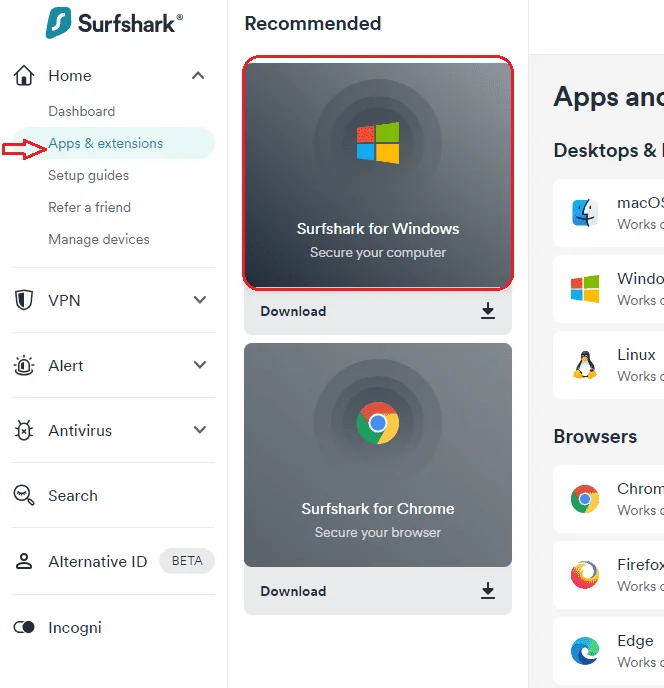Click the Edge icon under Browsers
Screen dimensions: 664x688
585,651
